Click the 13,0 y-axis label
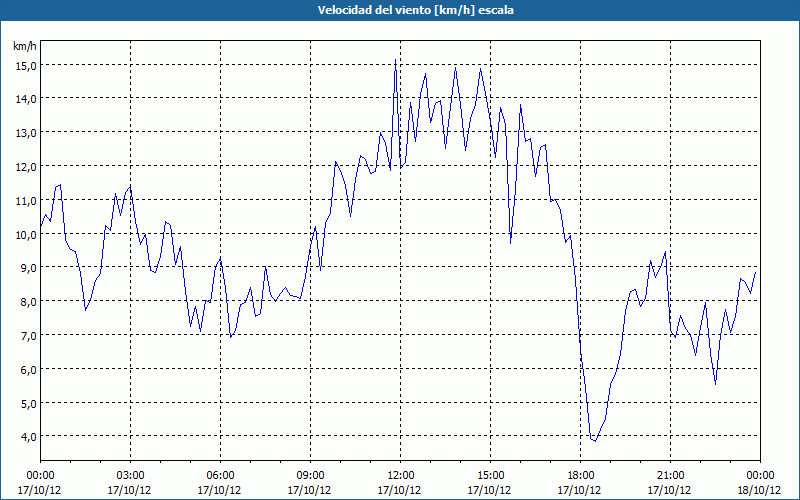Image resolution: width=800 pixels, height=500 pixels. (x=24, y=133)
